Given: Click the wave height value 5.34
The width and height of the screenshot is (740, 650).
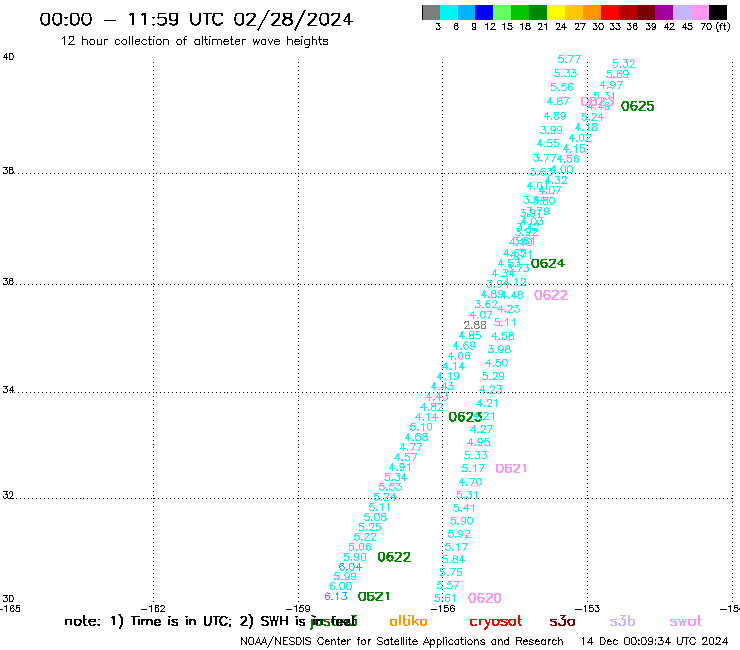Looking at the screenshot, I should (395, 477).
